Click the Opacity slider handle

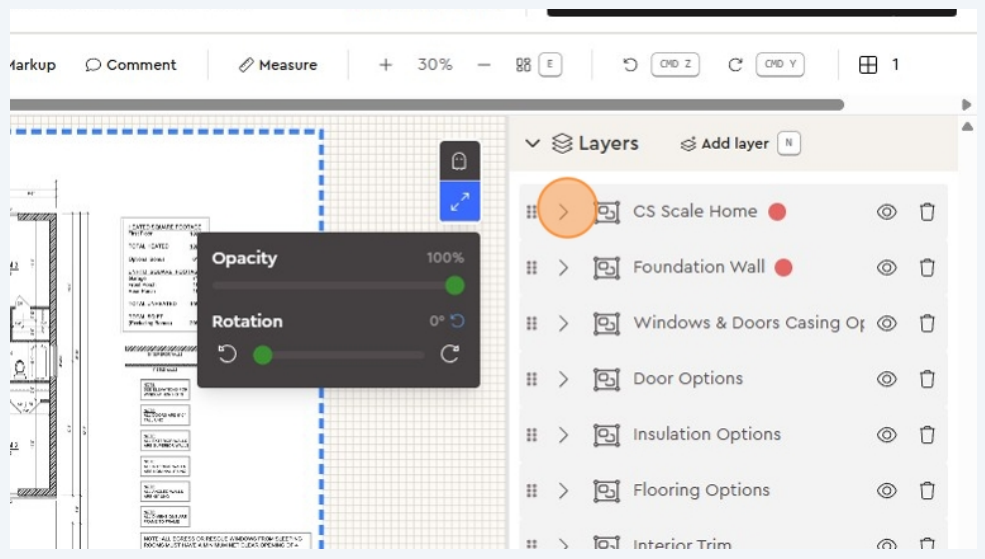[454, 286]
